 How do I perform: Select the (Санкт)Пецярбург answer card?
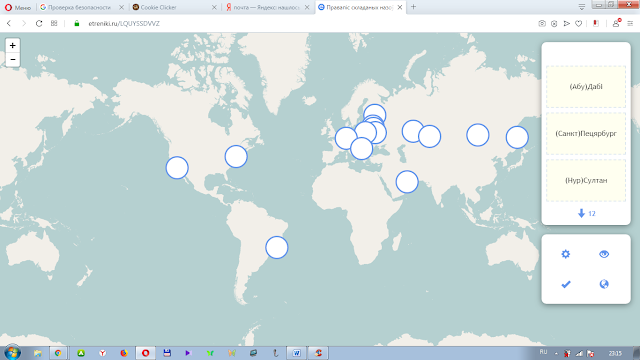[586, 133]
